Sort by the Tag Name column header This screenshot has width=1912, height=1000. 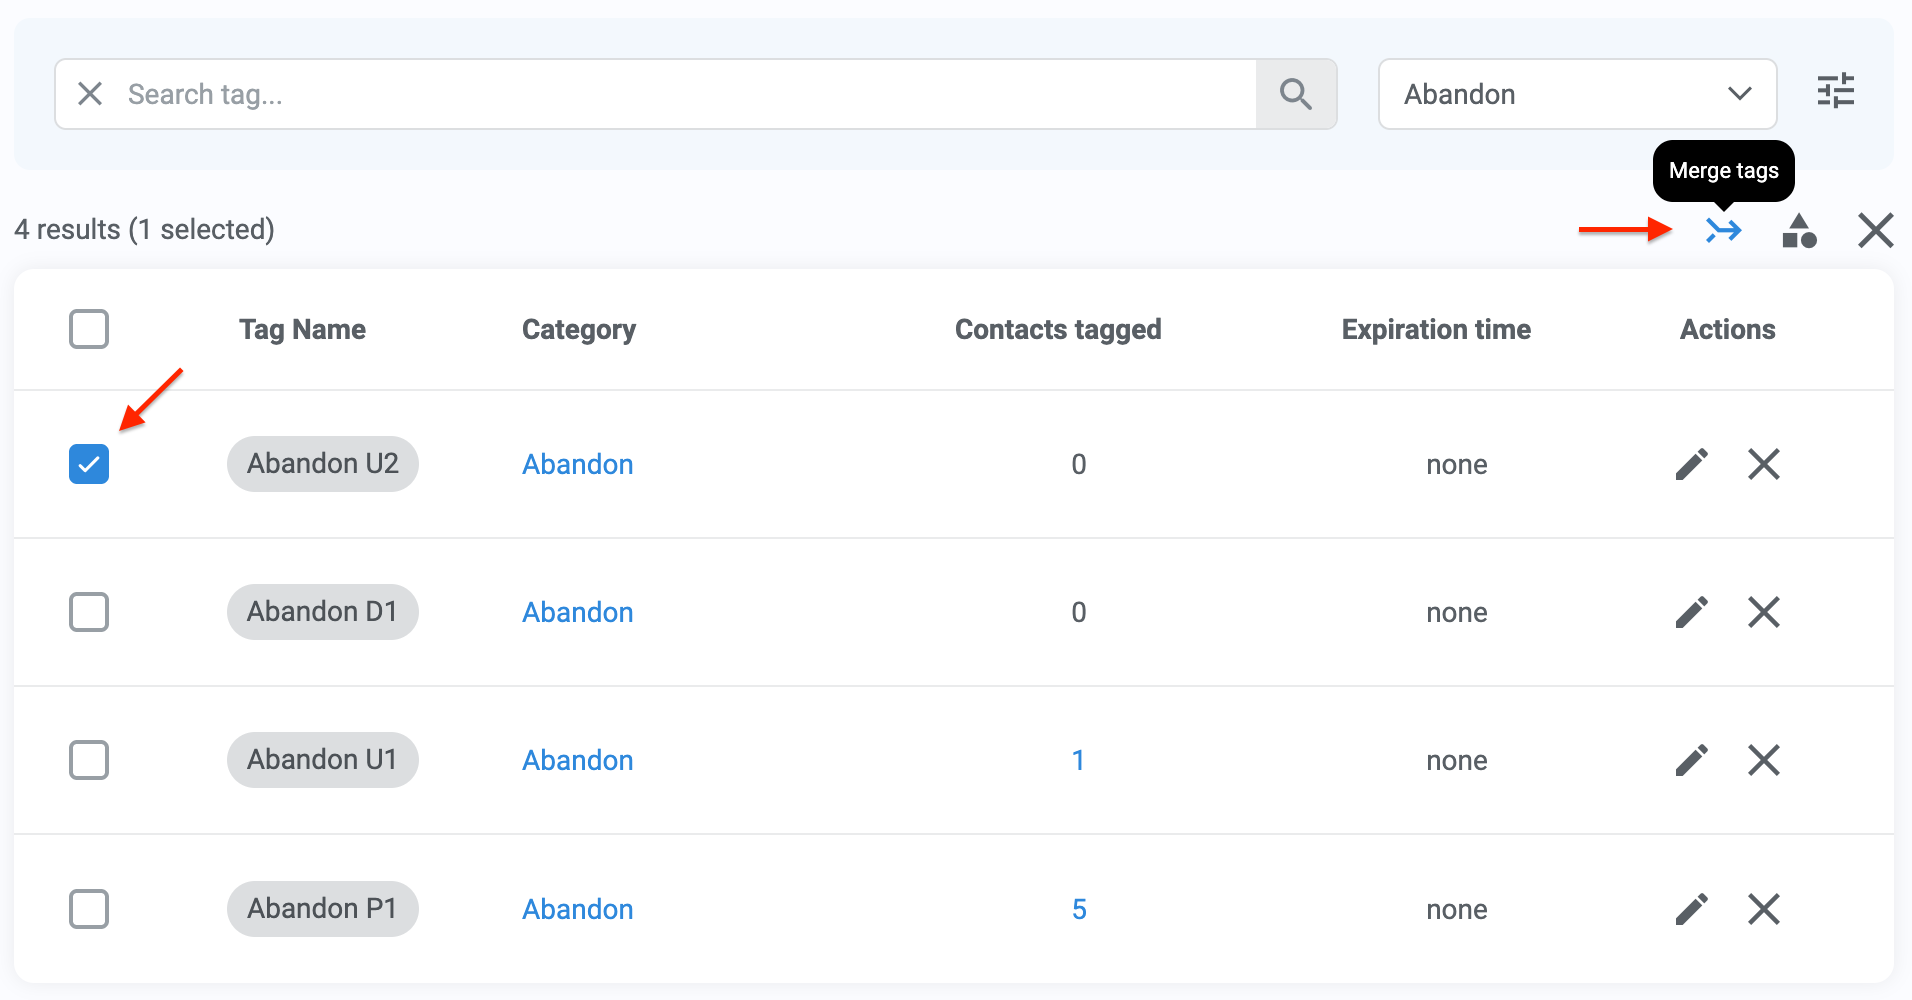(302, 329)
